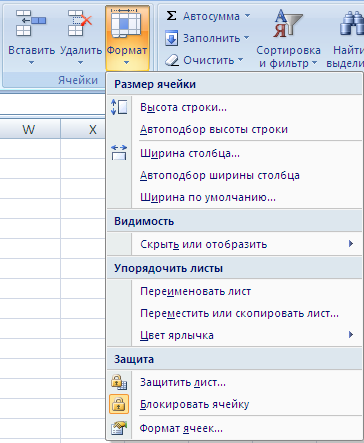Click the Удалить cells icon
The image size is (364, 443).
coord(80,23)
